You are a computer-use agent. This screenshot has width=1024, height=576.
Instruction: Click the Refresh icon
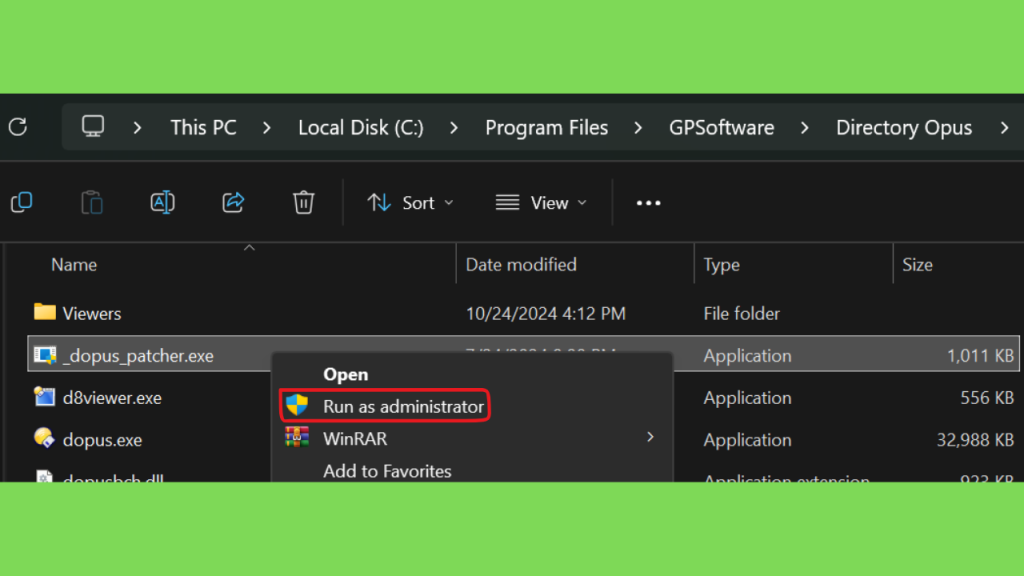[18, 127]
